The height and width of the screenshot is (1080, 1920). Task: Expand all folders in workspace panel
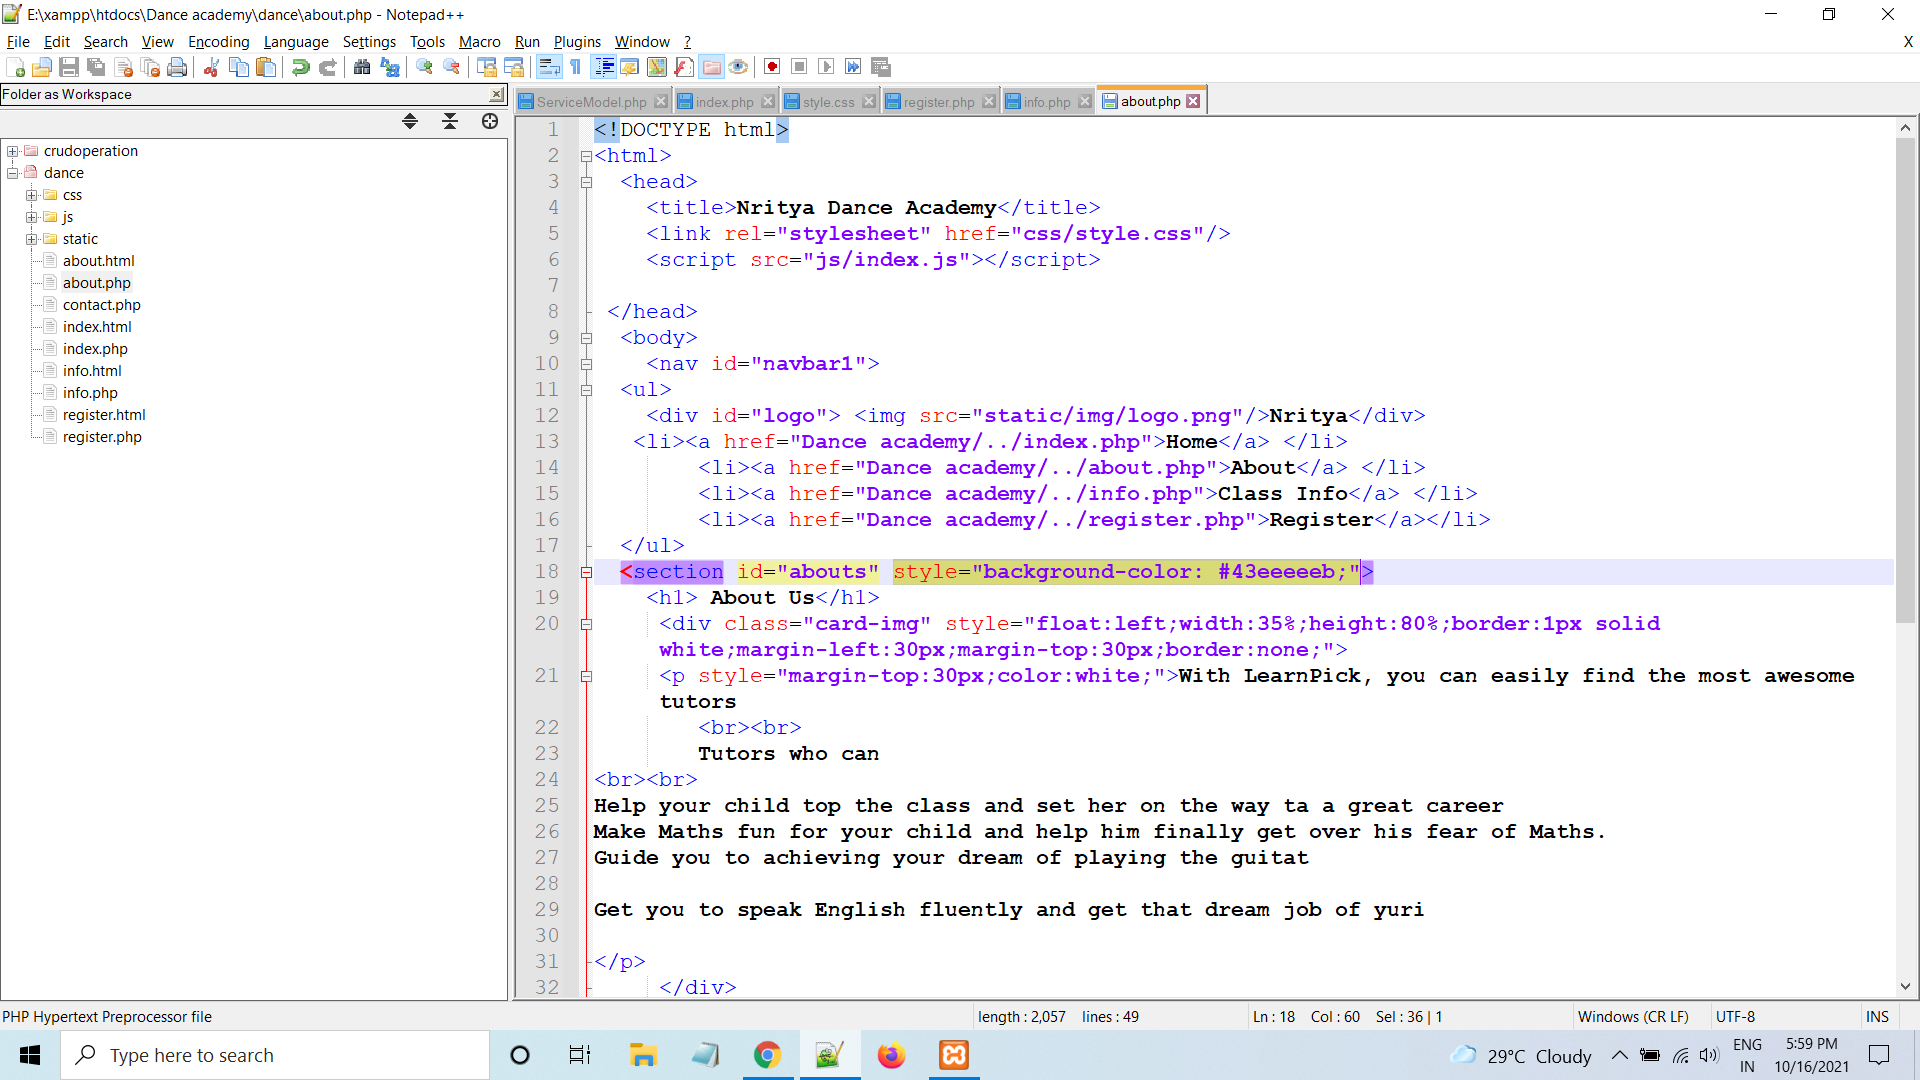tap(410, 121)
